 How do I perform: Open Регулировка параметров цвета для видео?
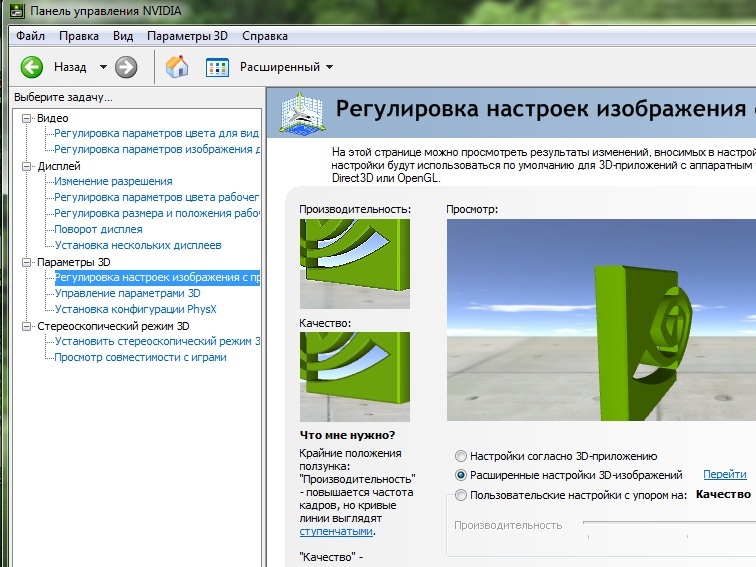(157, 133)
